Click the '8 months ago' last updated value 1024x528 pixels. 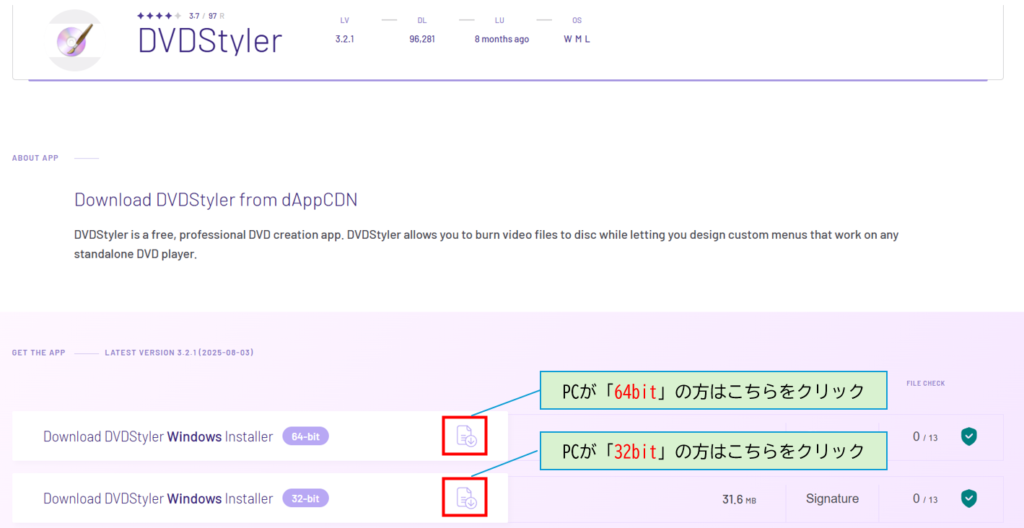502,39
